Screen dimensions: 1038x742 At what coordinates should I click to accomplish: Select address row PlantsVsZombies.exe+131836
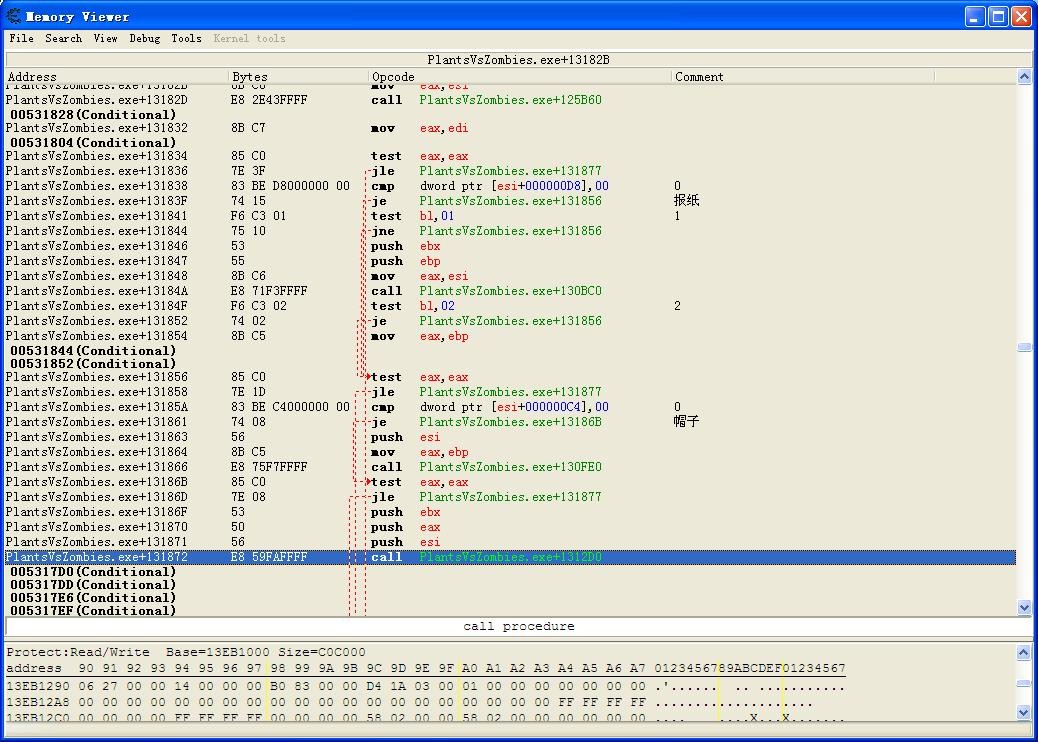point(510,171)
